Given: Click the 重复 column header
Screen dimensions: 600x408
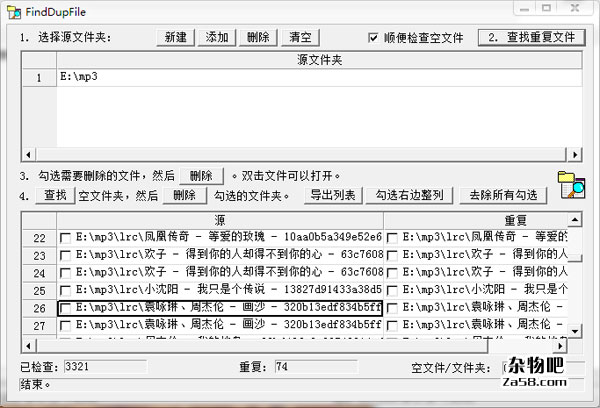Looking at the screenshot, I should [x=476, y=220].
